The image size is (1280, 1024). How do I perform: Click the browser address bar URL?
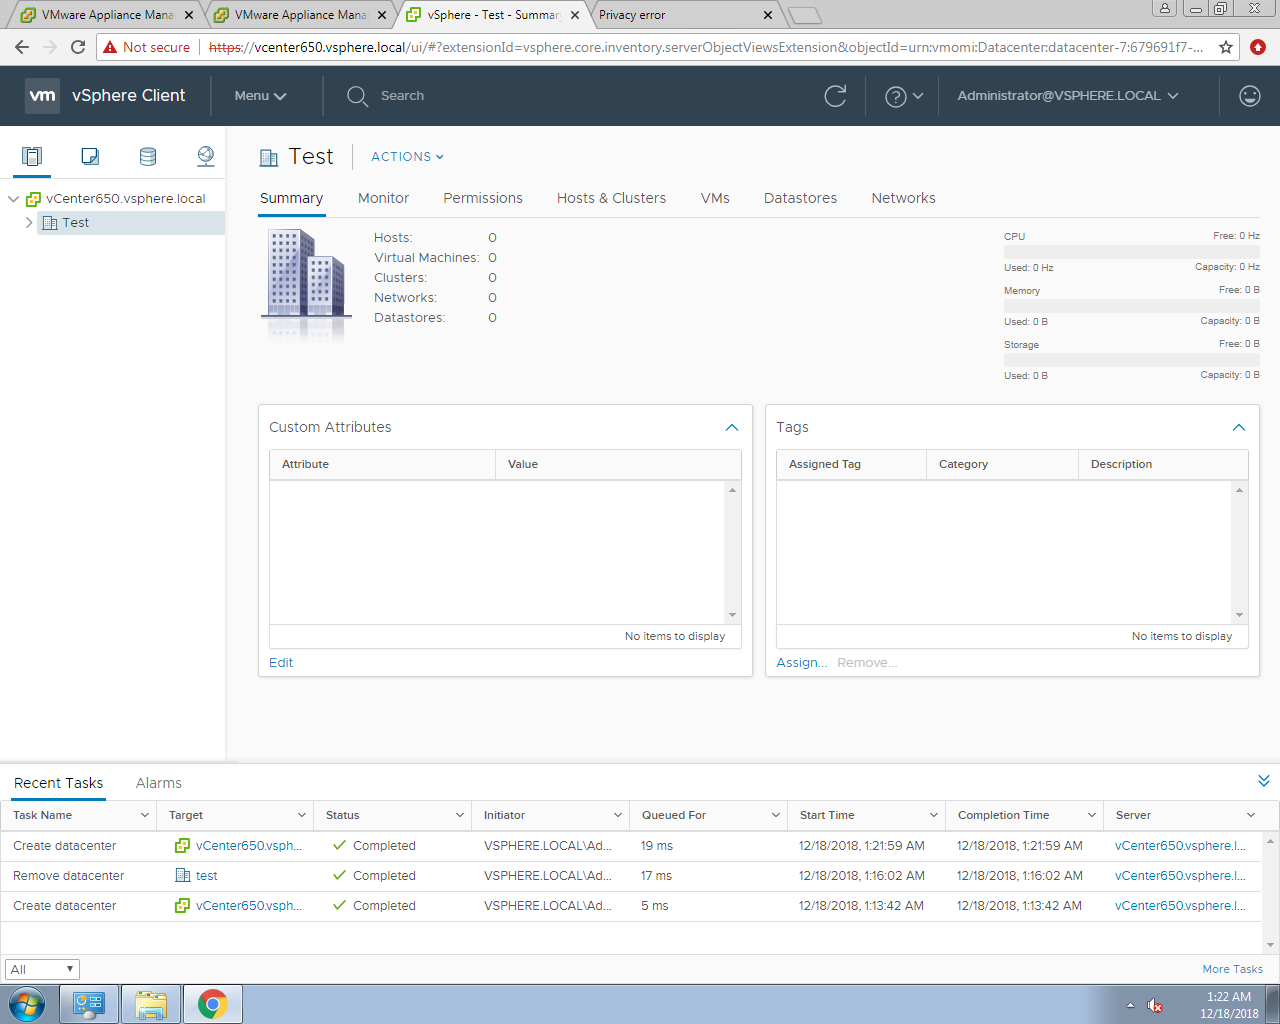coord(705,47)
